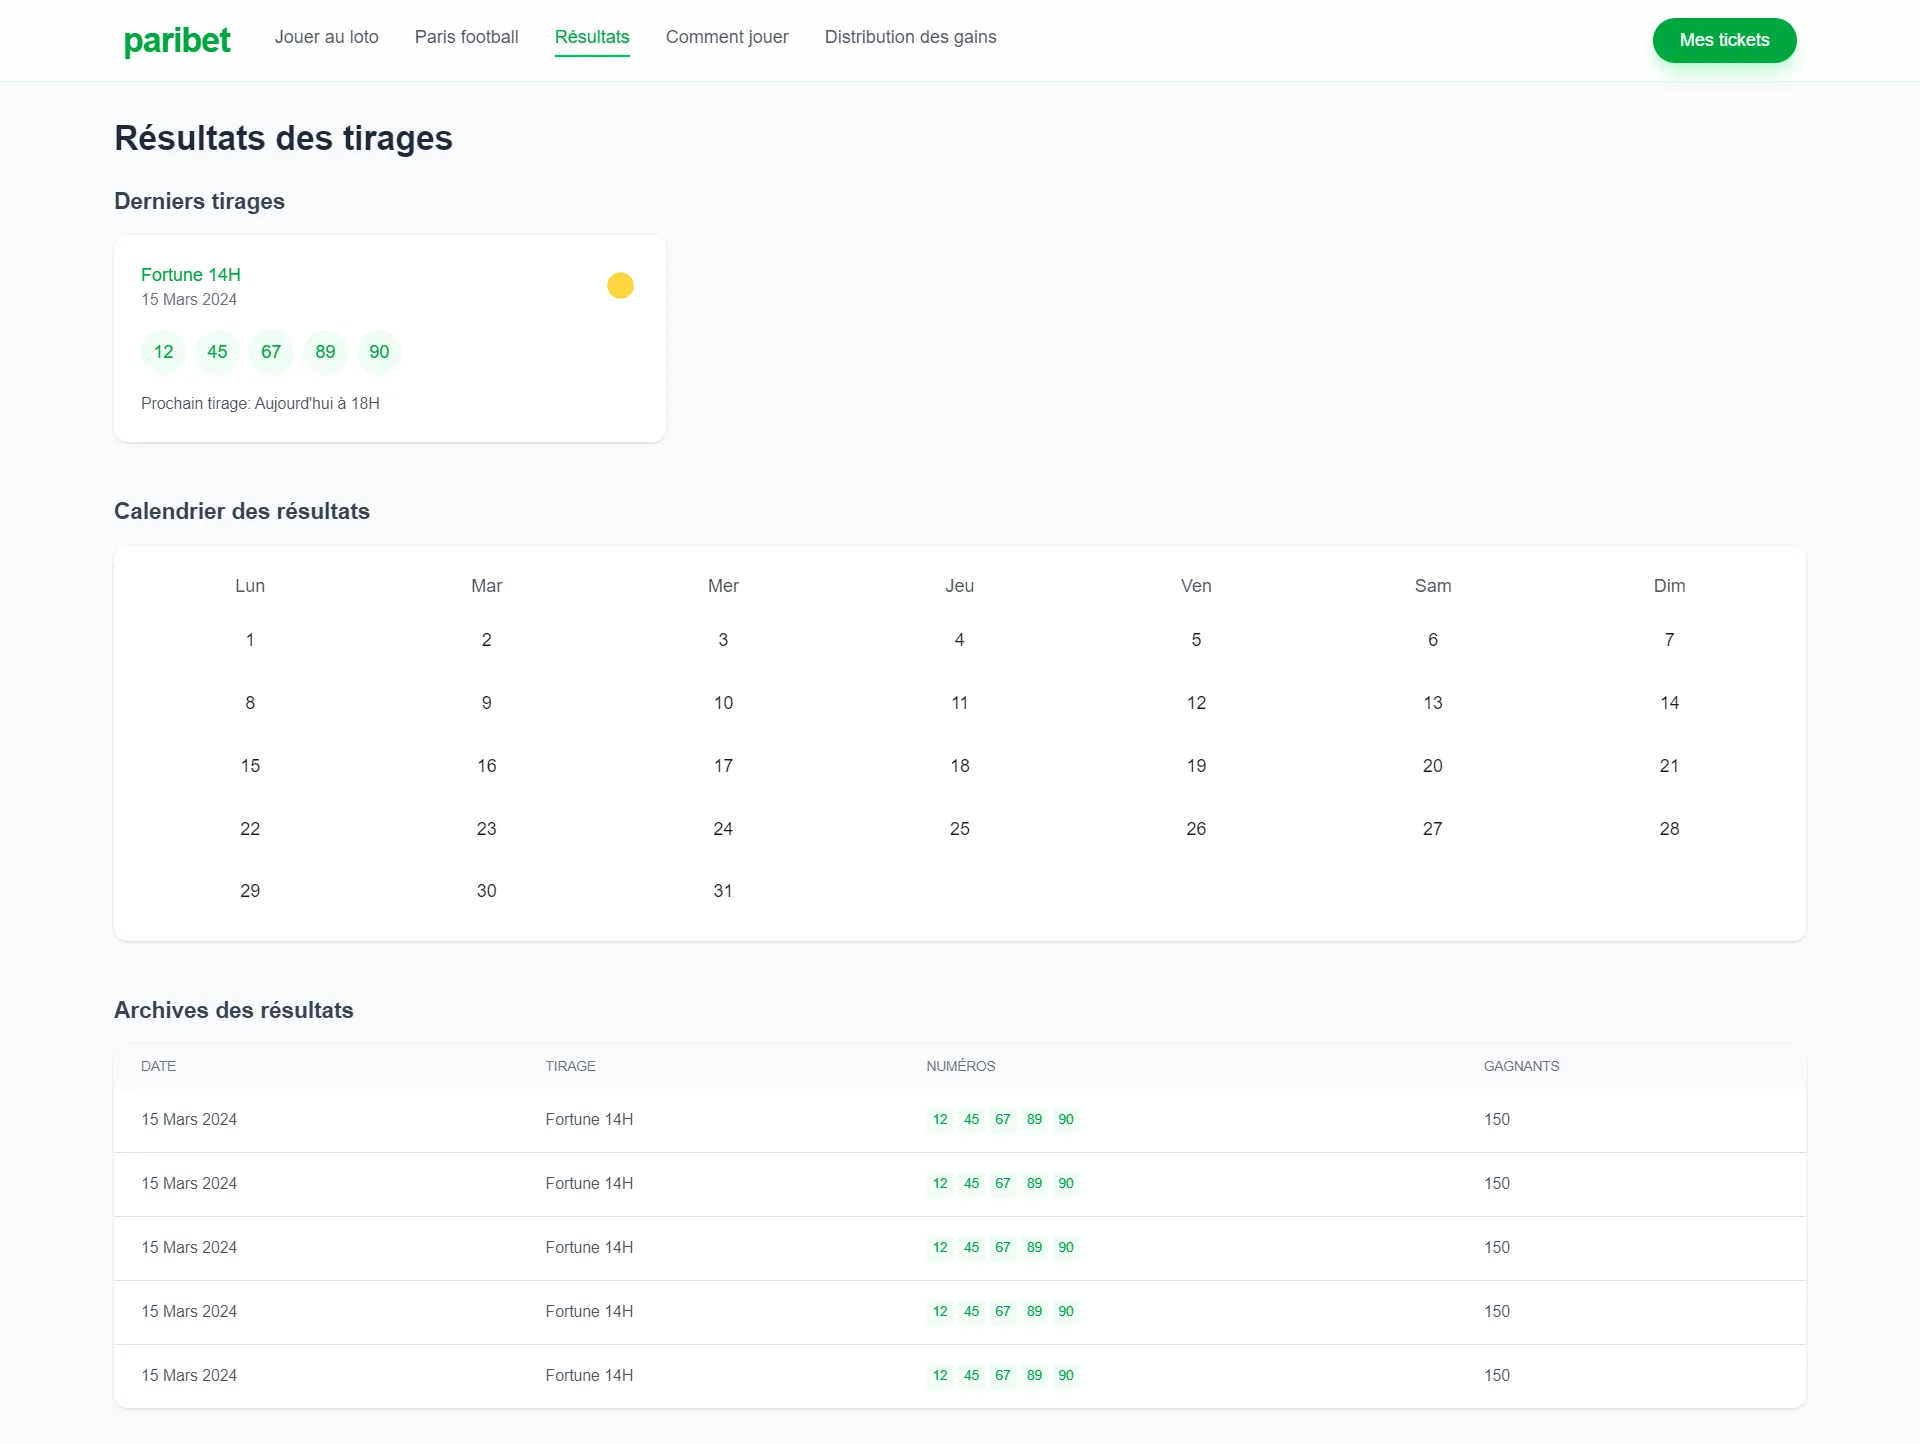1920x1444 pixels.
Task: Select day 15 in results calendar
Action: pyautogui.click(x=250, y=766)
